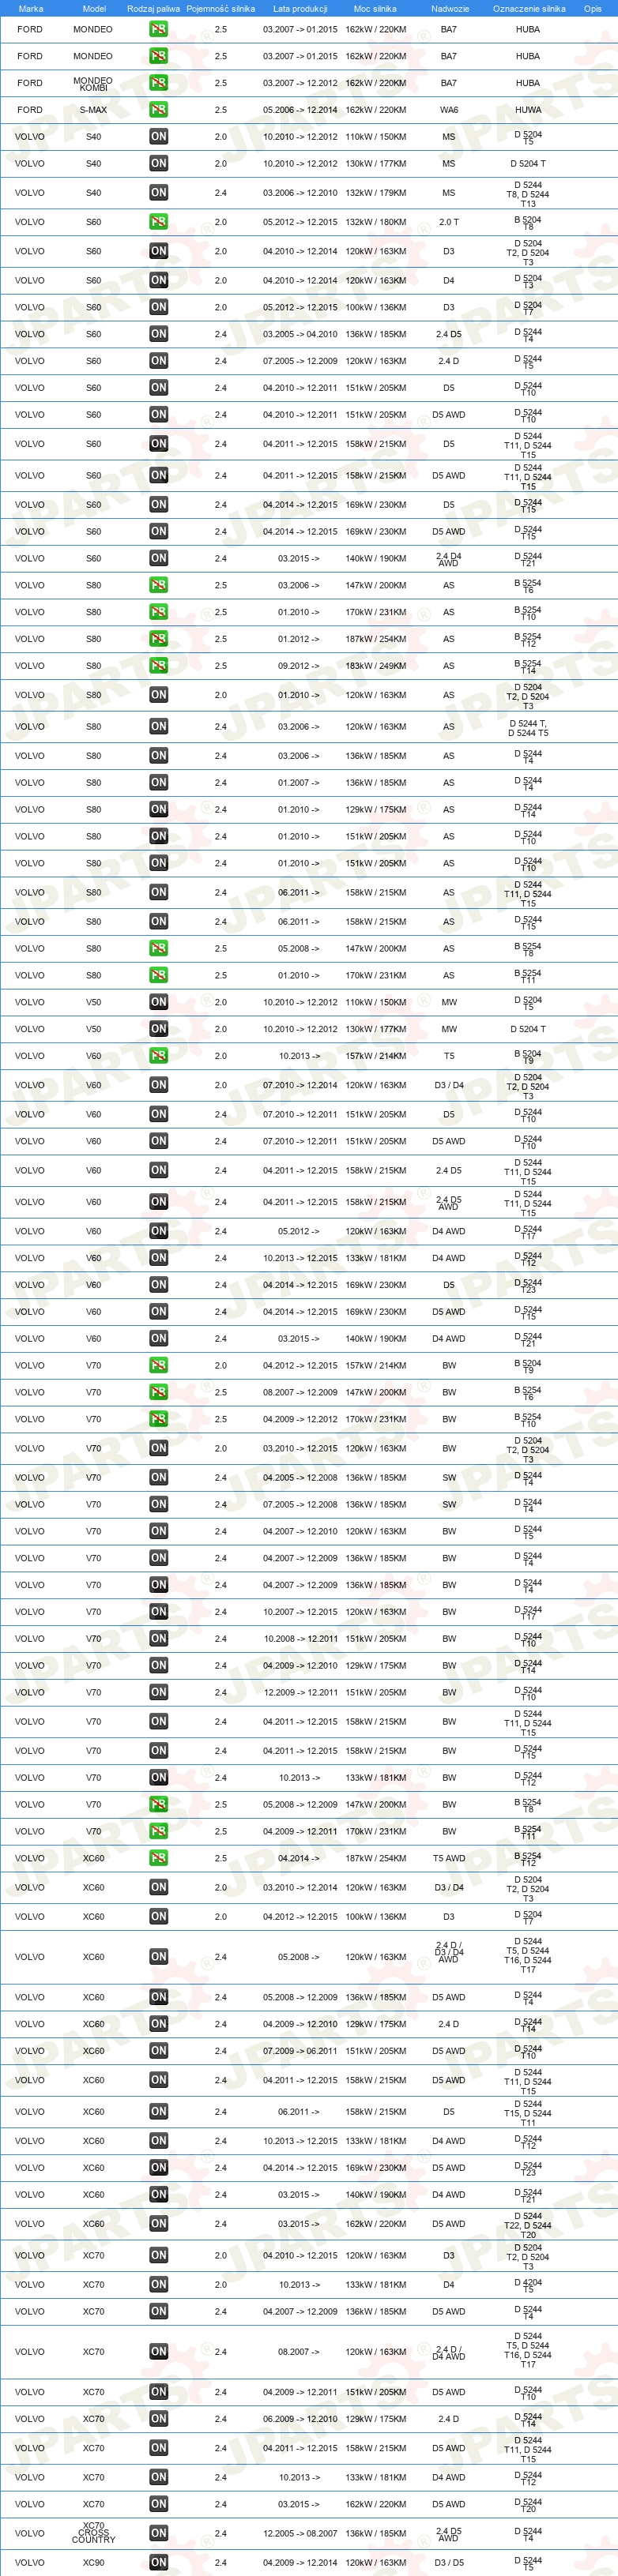Click petrol icon in Ford S-MAX row
618x2576 pixels.
click(x=158, y=110)
